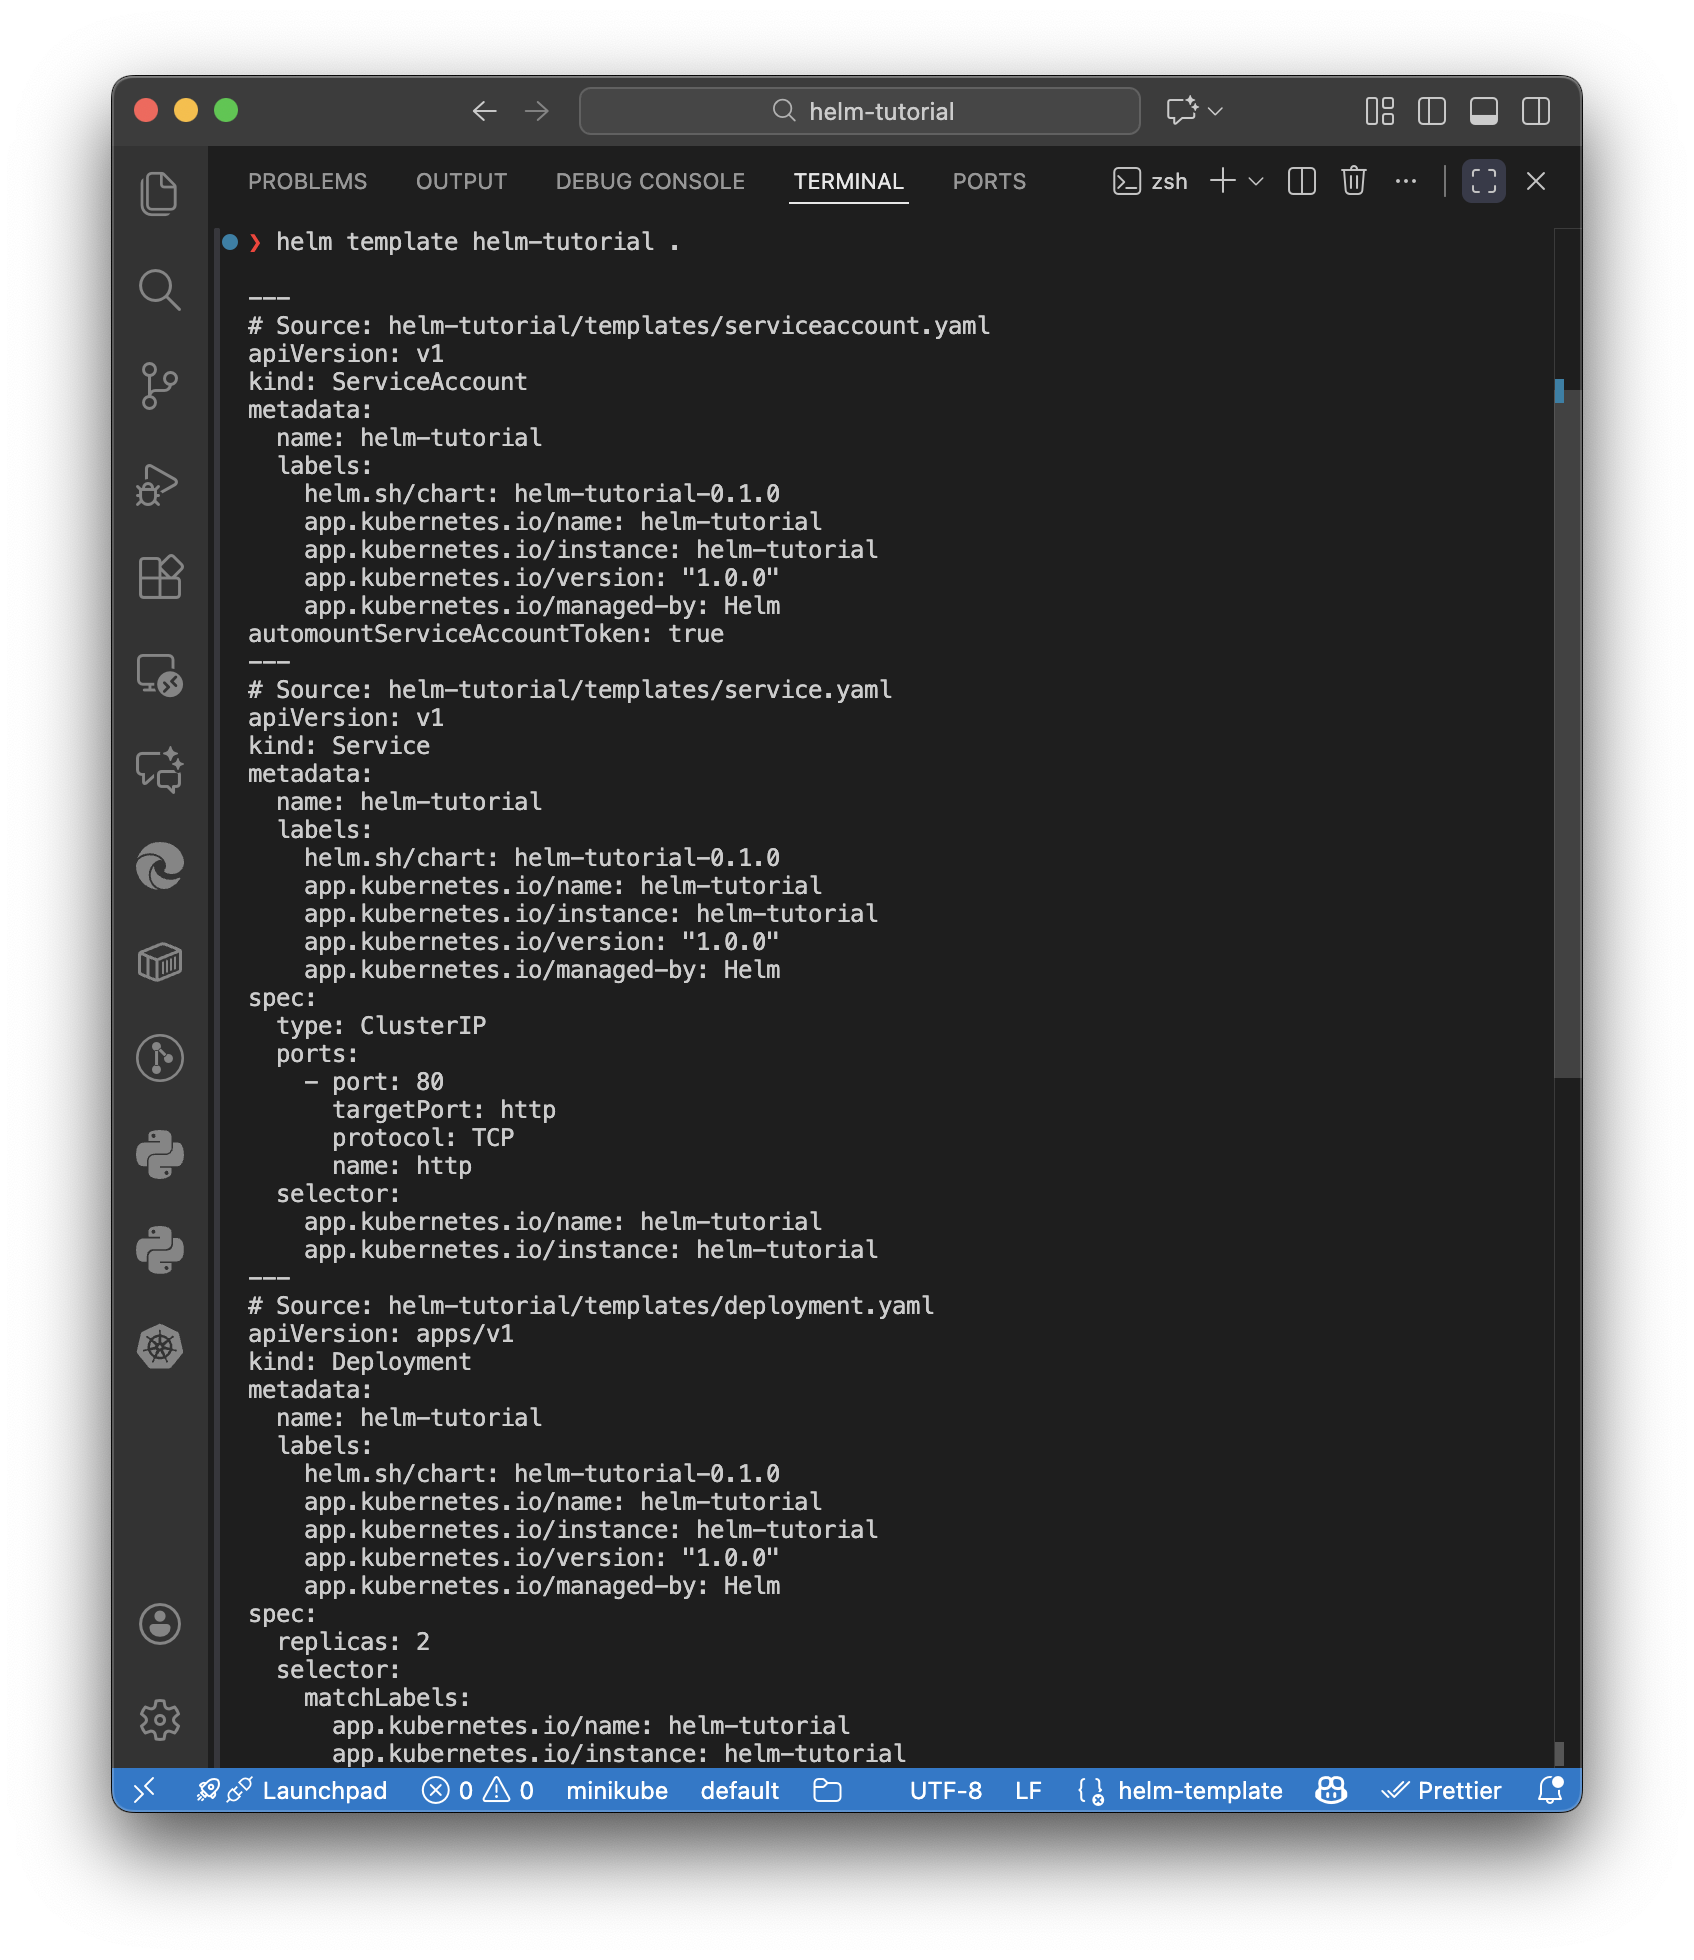Screen dimensions: 1694x1960
Task: Open the Explorer view in activity bar
Action: (x=159, y=193)
